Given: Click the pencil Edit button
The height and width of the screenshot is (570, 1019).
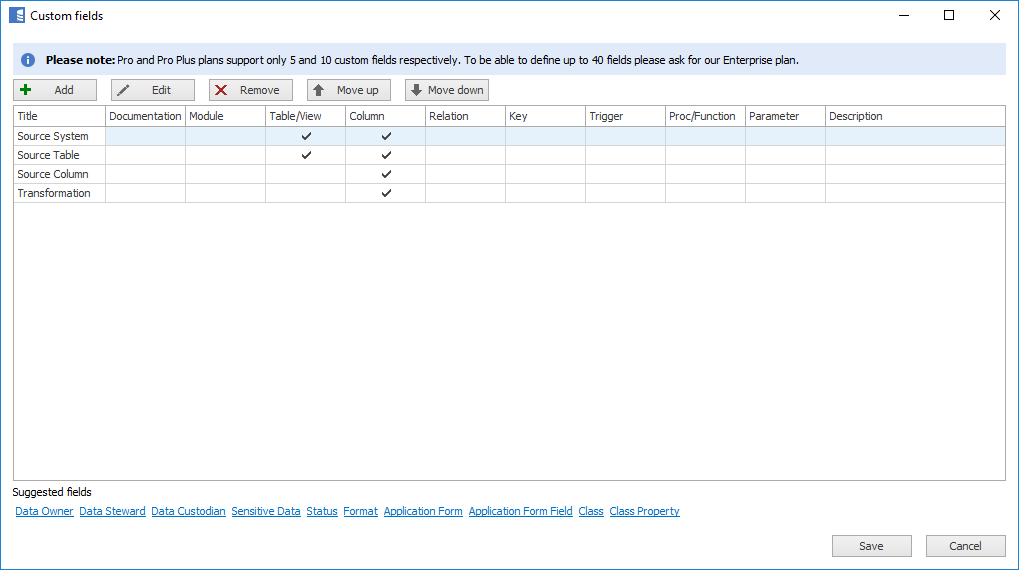Looking at the screenshot, I should tap(152, 90).
